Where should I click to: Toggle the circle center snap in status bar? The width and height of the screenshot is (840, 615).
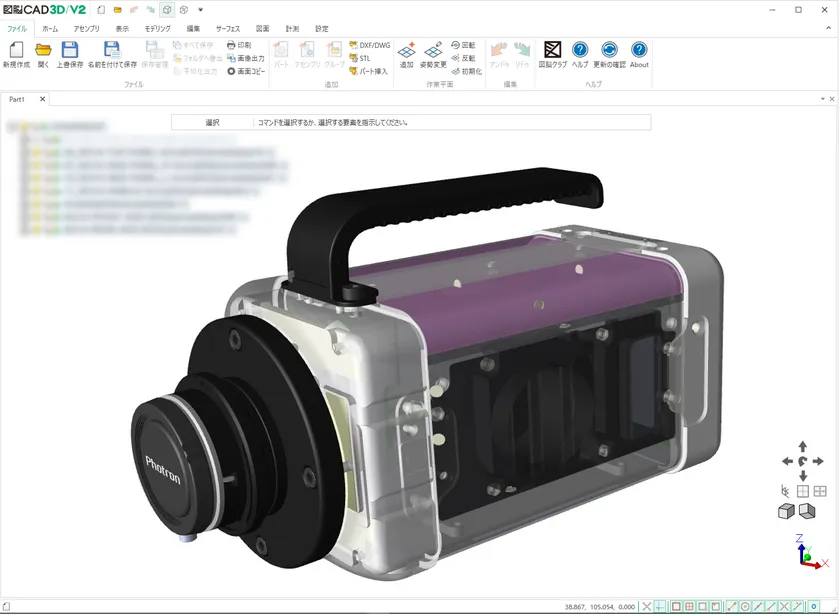click(x=745, y=607)
